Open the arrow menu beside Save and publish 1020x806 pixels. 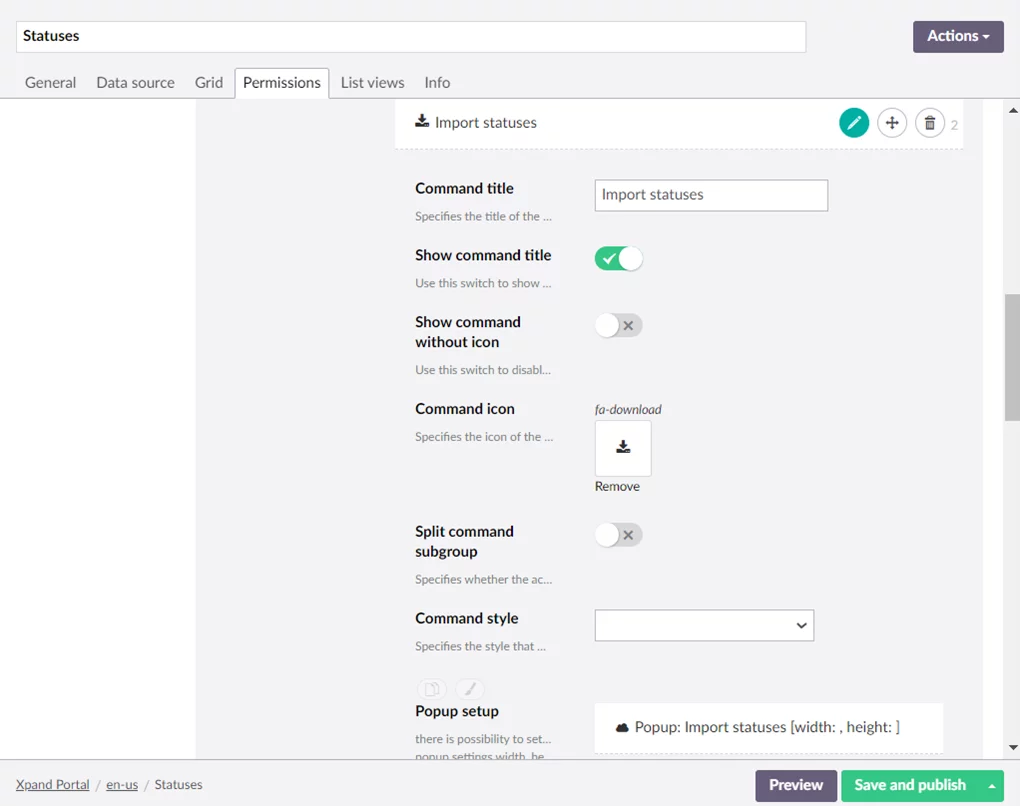991,785
